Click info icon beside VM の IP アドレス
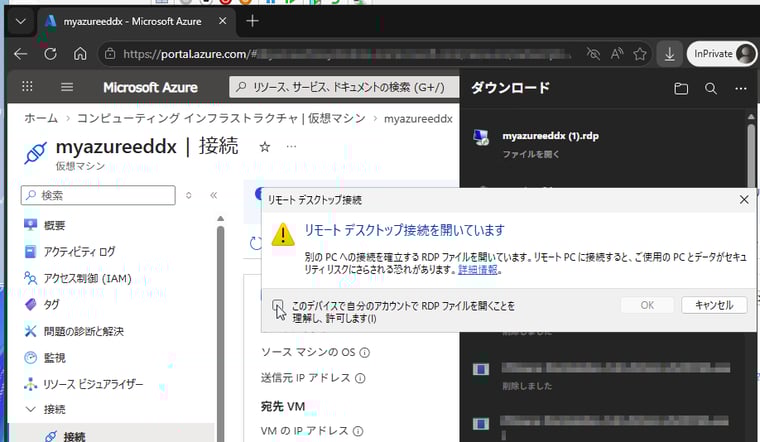The height and width of the screenshot is (442, 760). click(358, 431)
